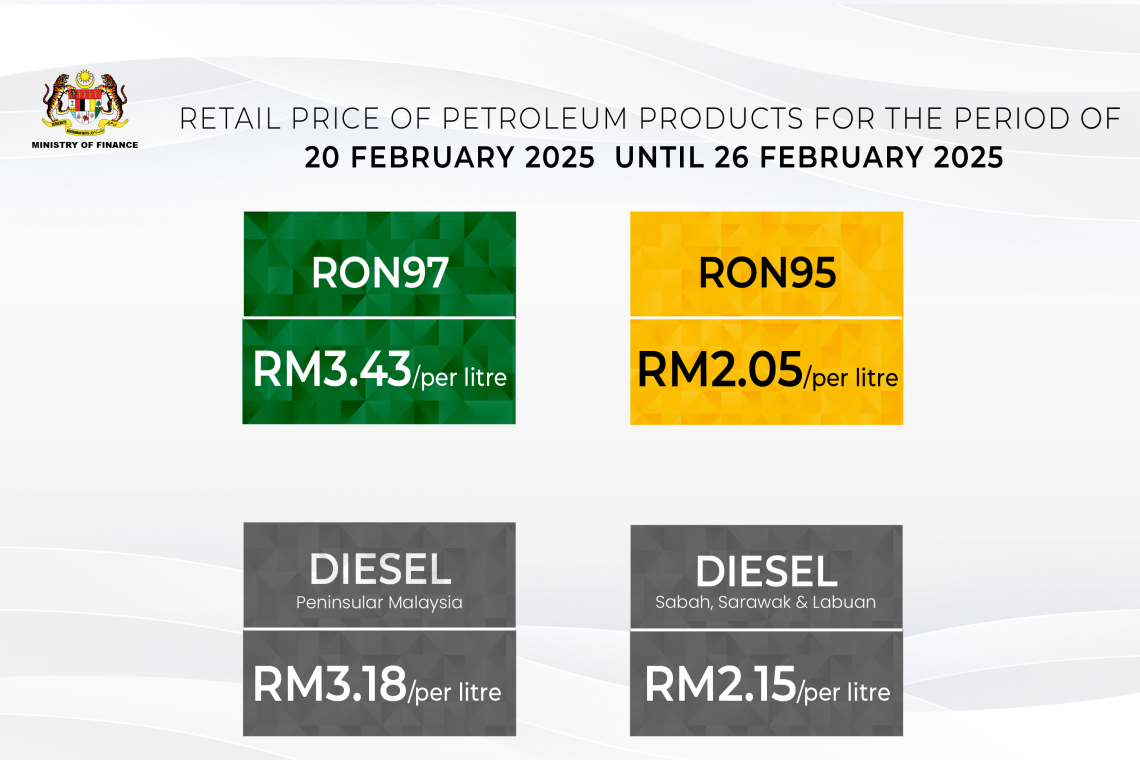This screenshot has height=760, width=1140.
Task: Click the DIESEL Sabah, Sarawak & Labuan header
Action: pyautogui.click(x=766, y=573)
